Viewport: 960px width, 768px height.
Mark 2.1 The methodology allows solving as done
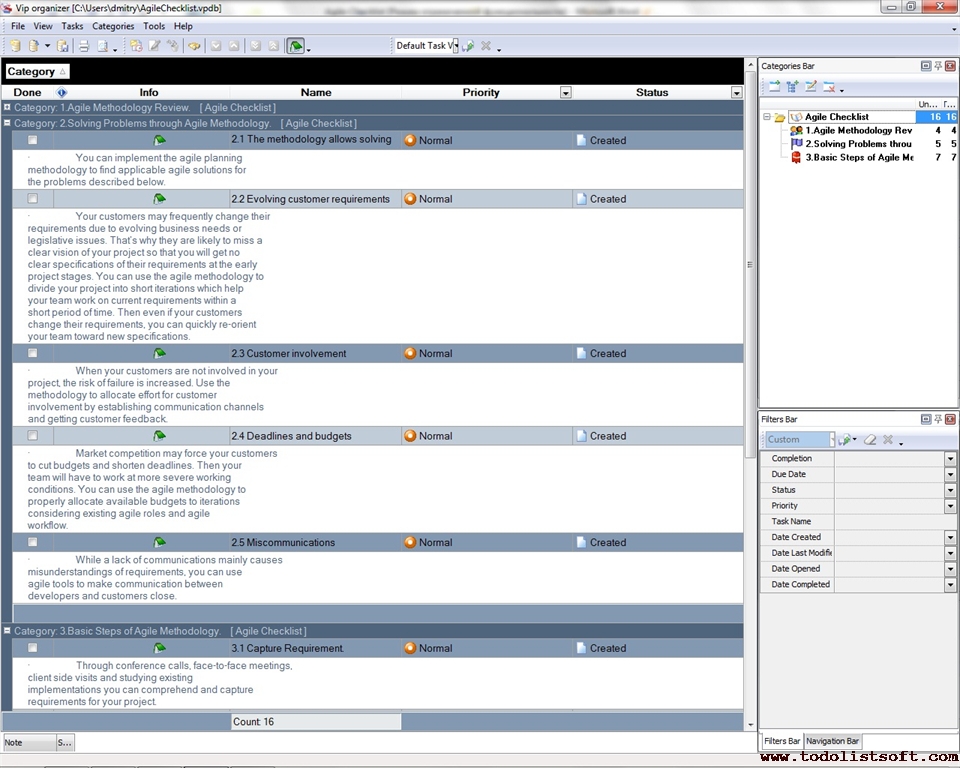tap(33, 140)
